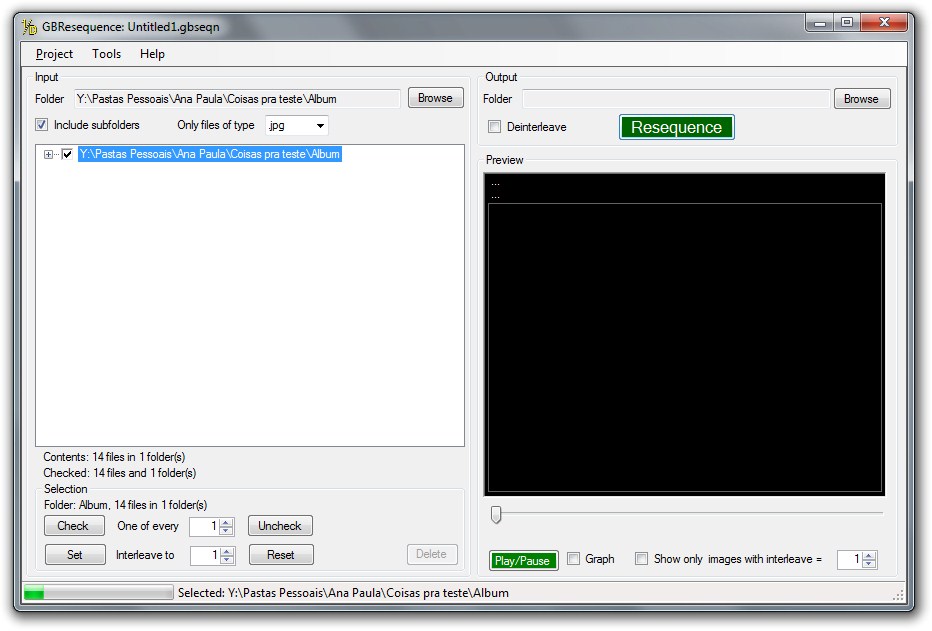This screenshot has height=631, width=932.
Task: Click the green Resequence button
Action: click(676, 127)
